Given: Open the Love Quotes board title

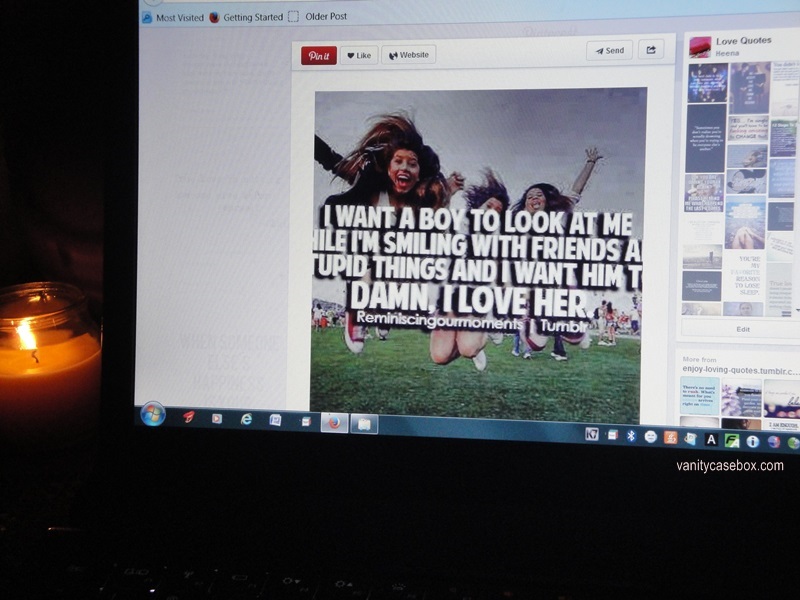Looking at the screenshot, I should point(743,41).
